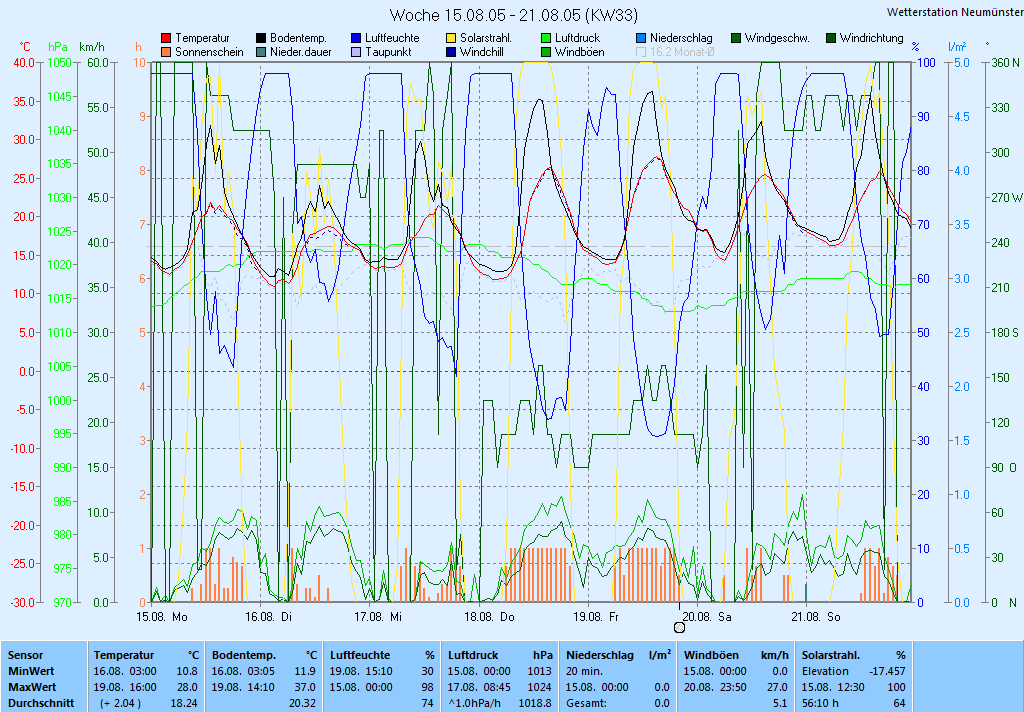
Task: Click the temperature min value 10.8
Action: pos(187,671)
